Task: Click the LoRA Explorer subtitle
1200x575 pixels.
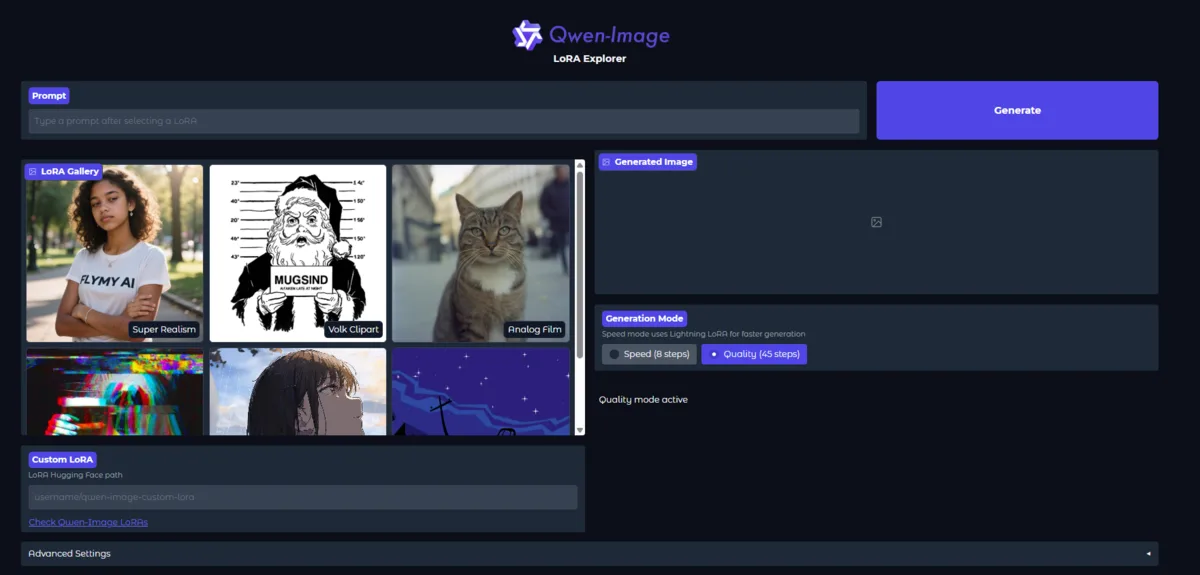Action: tap(590, 59)
